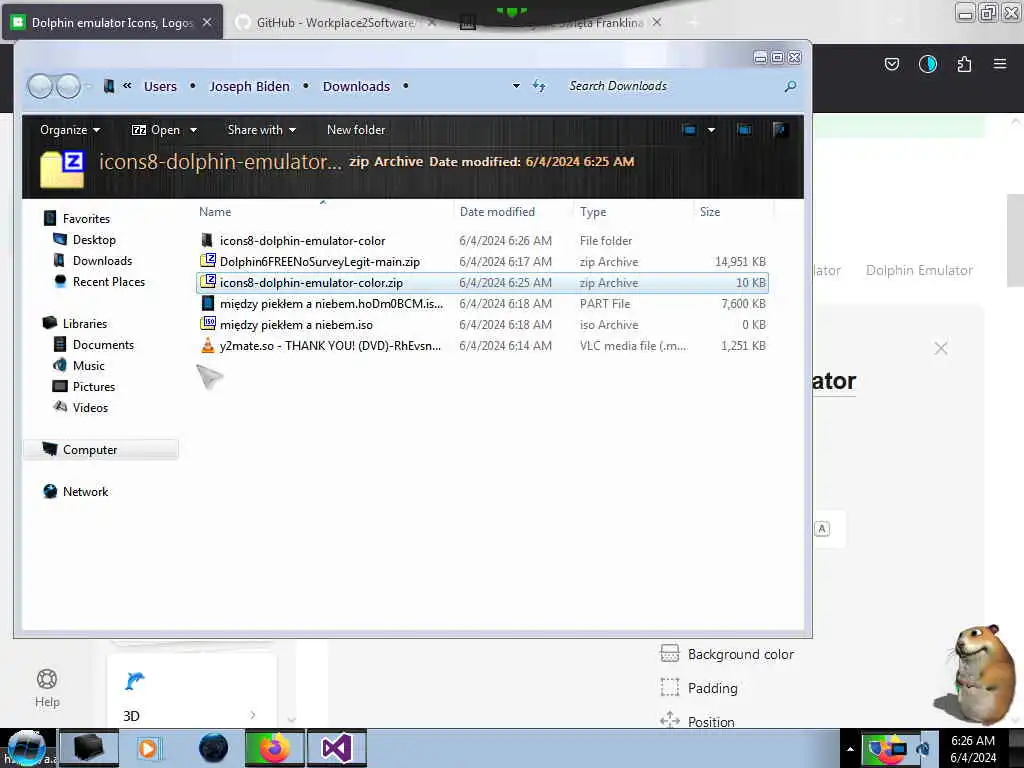The image size is (1024, 768).
Task: Click the black folder taskbar icon
Action: pyautogui.click(x=89, y=748)
